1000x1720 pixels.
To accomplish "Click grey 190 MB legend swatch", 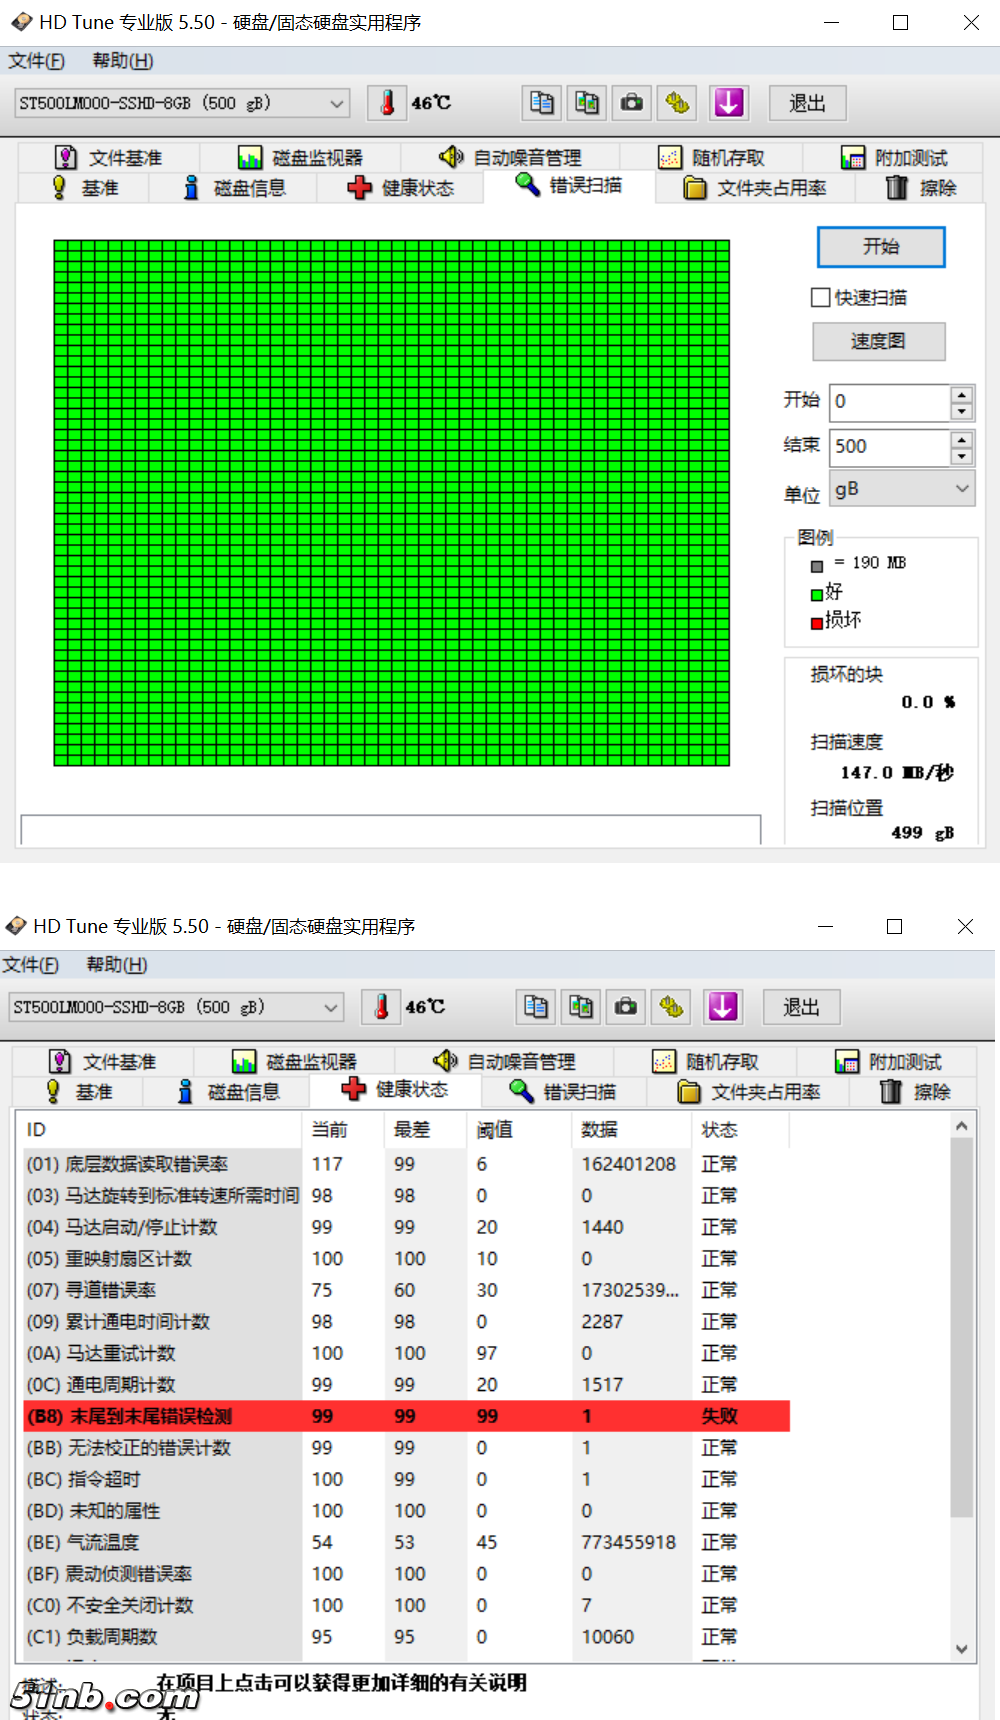I will coord(817,567).
